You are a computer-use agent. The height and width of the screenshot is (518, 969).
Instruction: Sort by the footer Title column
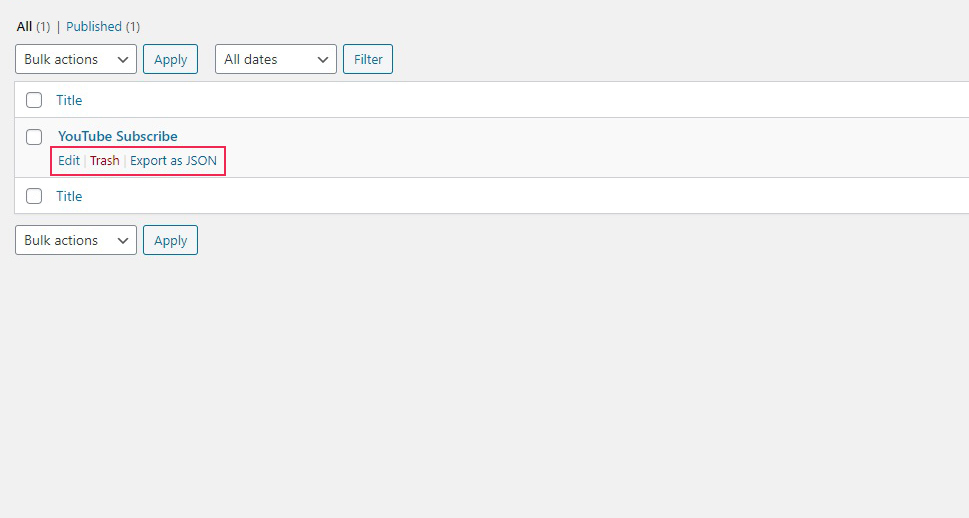click(x=69, y=196)
